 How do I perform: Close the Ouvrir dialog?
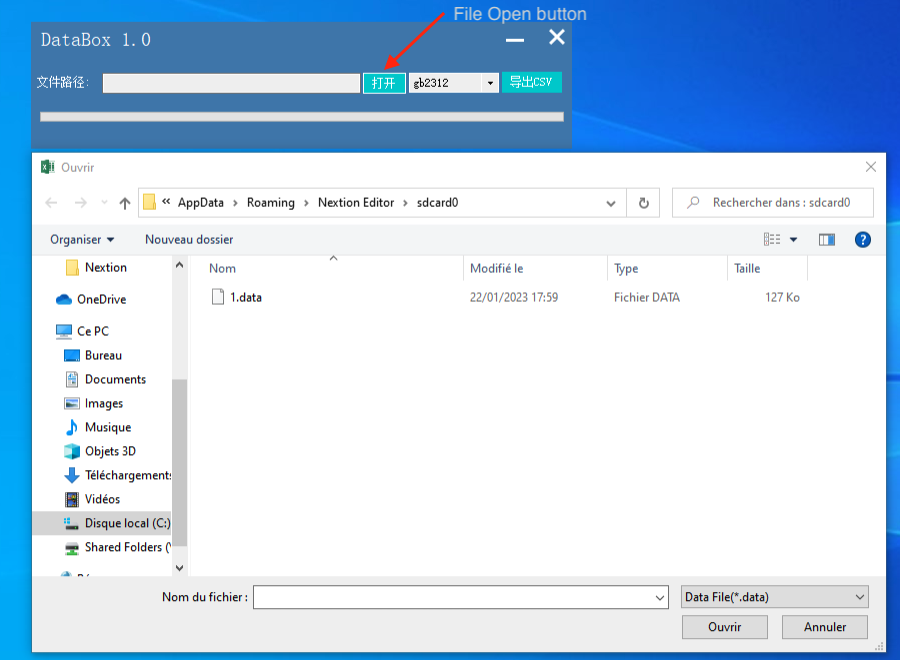tap(870, 167)
